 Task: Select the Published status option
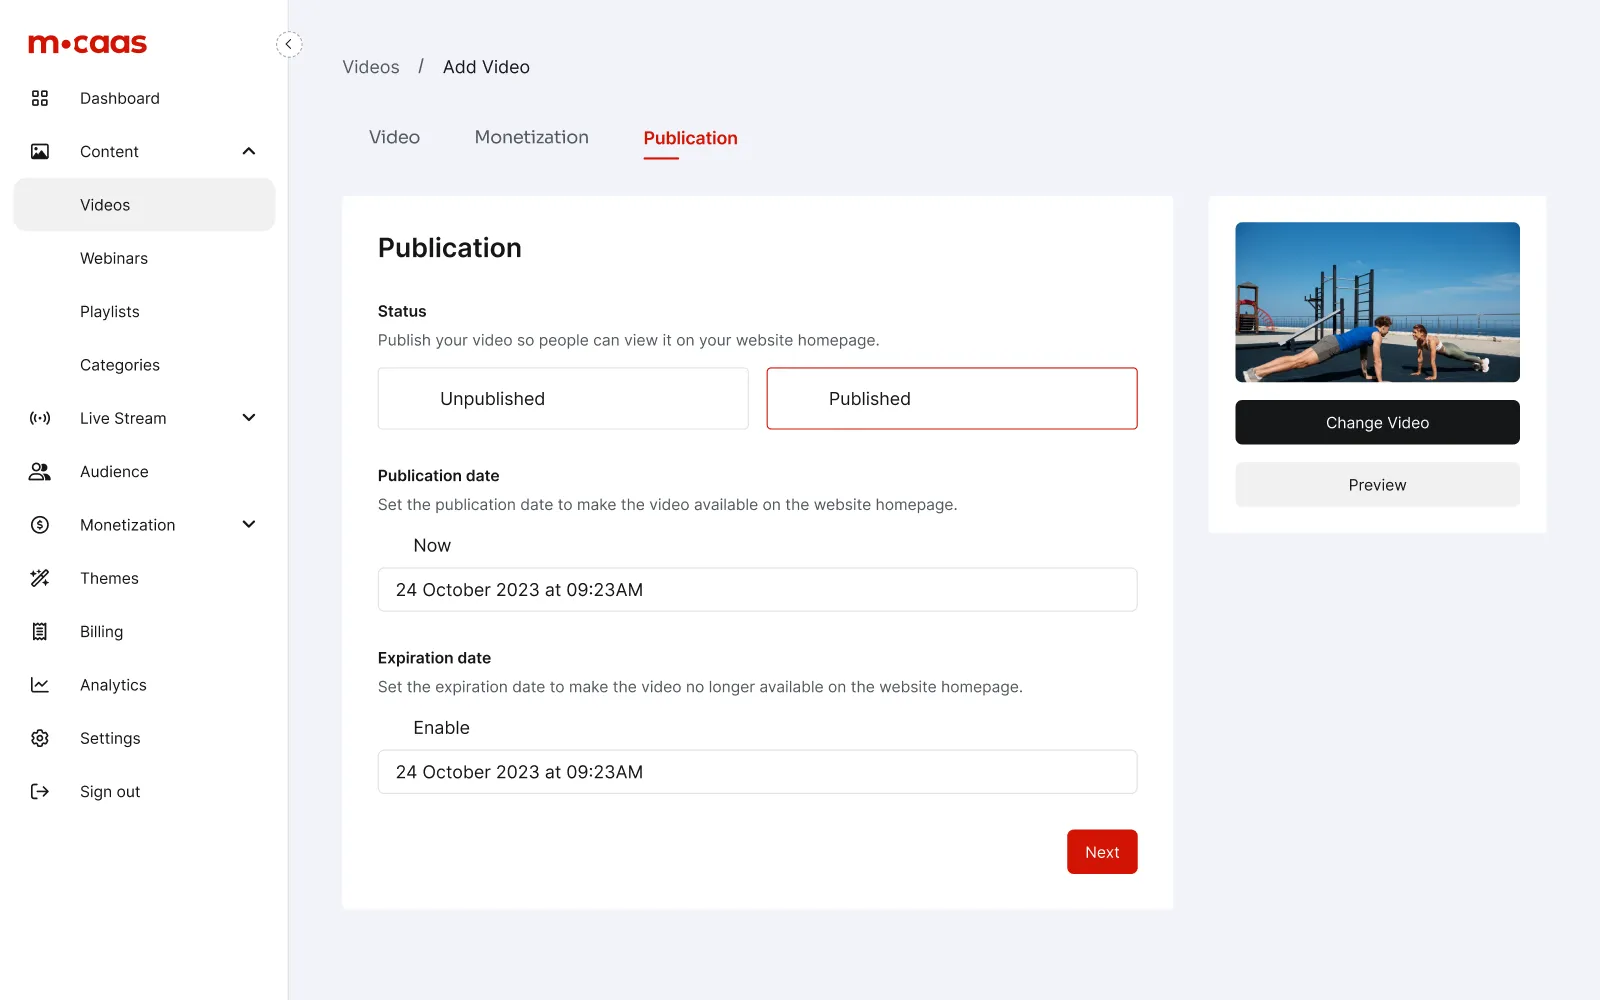tap(950, 398)
